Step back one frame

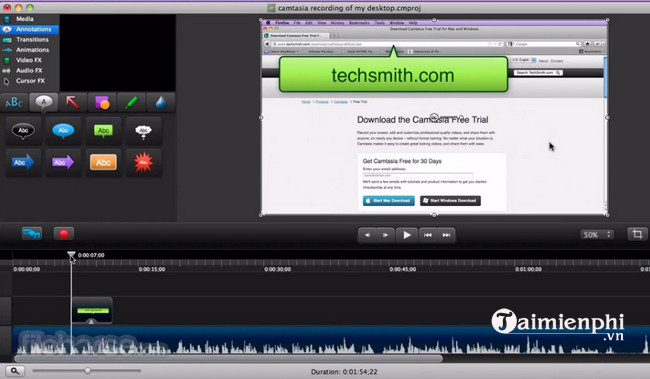tap(367, 235)
